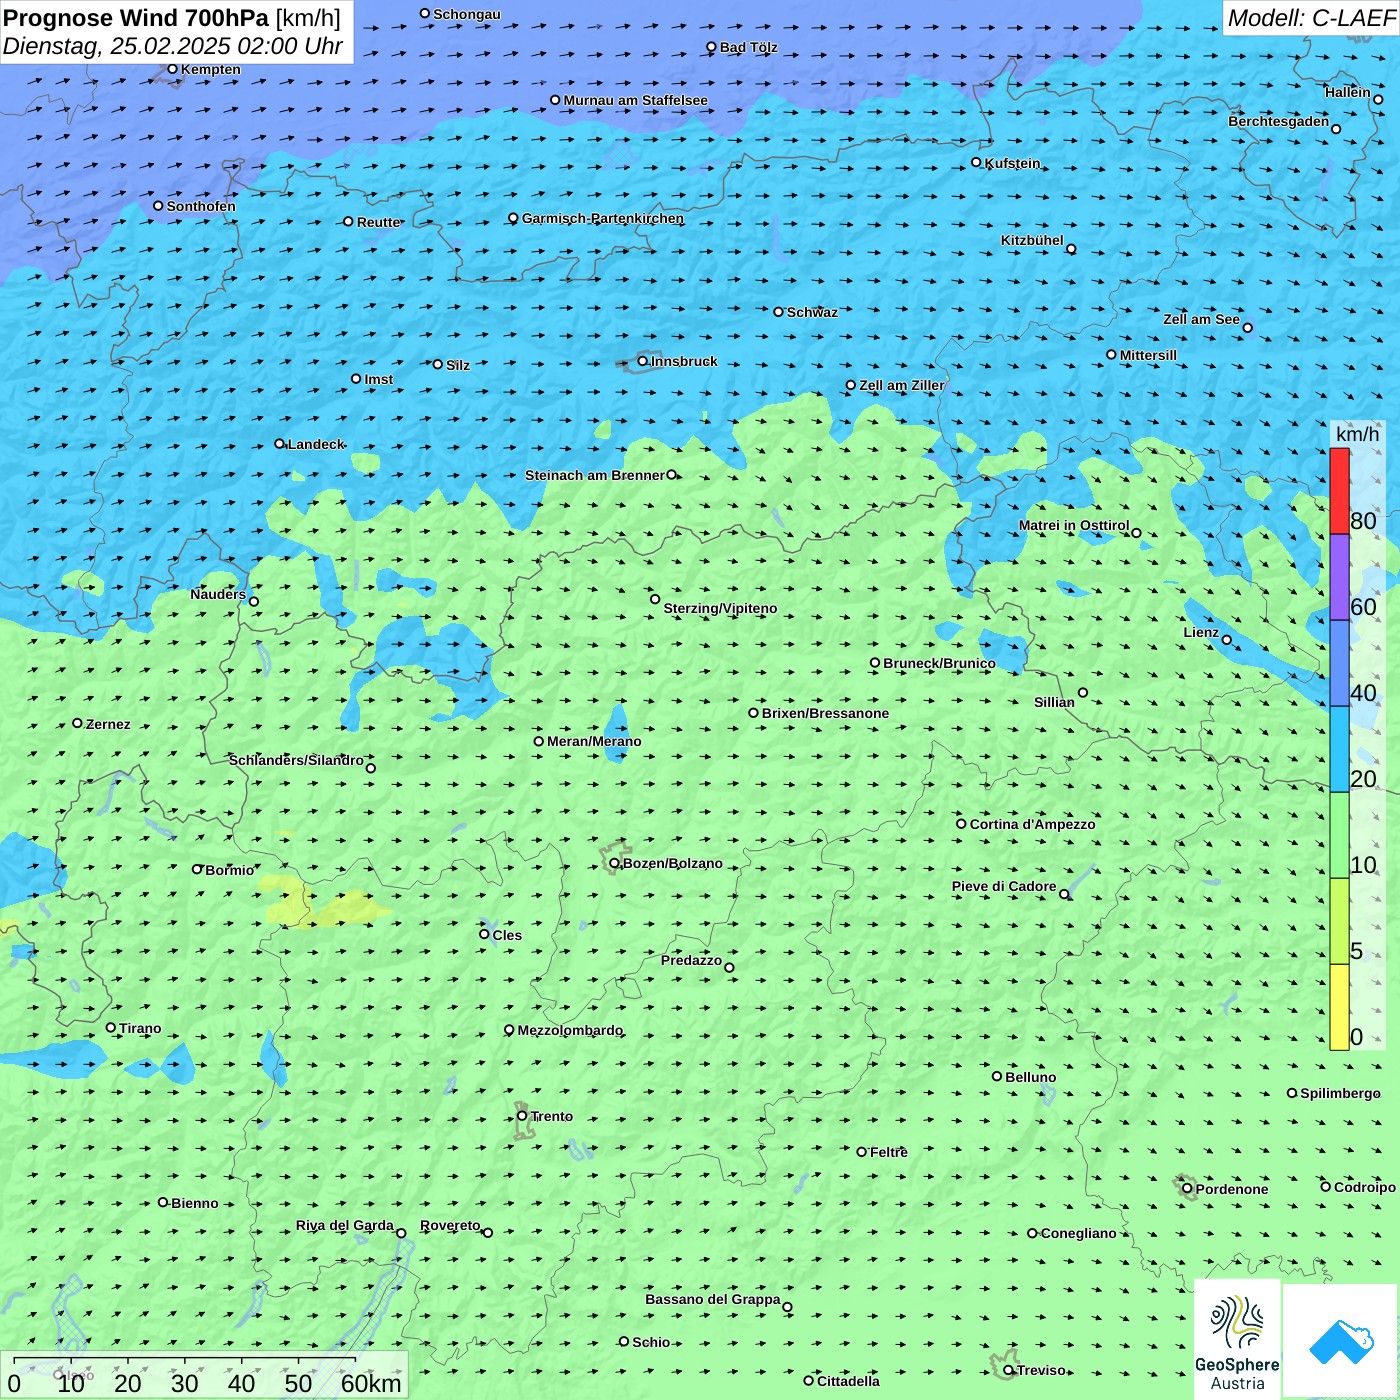Select the Bormio location marker
This screenshot has width=1400, height=1400.
coord(197,869)
